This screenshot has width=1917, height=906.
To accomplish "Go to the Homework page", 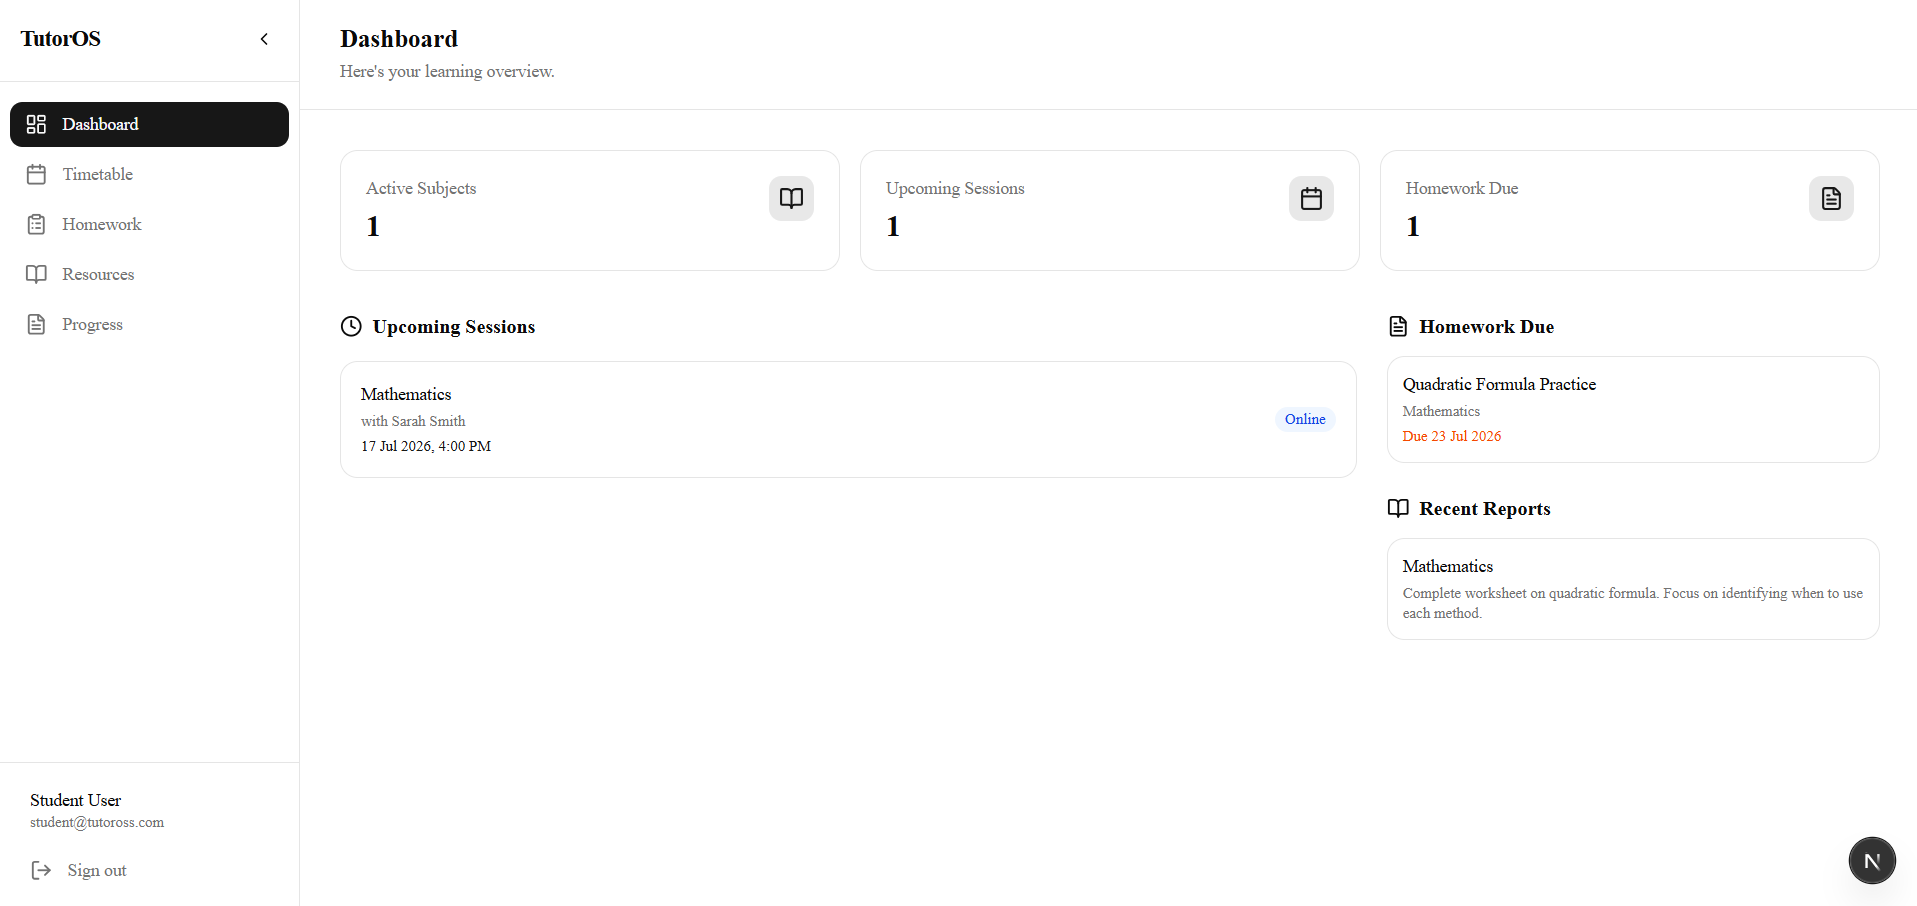I will pos(149,224).
